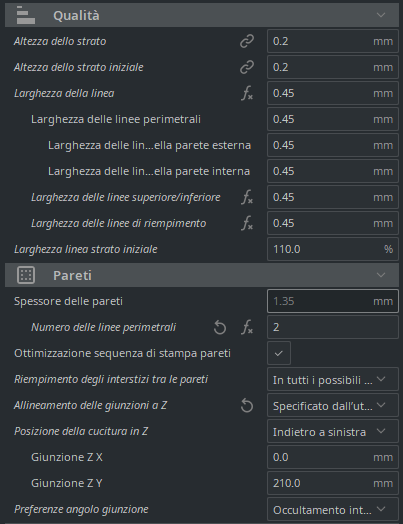Click the Pareti section wall icon
Viewport: 403px width, 524px height.
(26, 275)
